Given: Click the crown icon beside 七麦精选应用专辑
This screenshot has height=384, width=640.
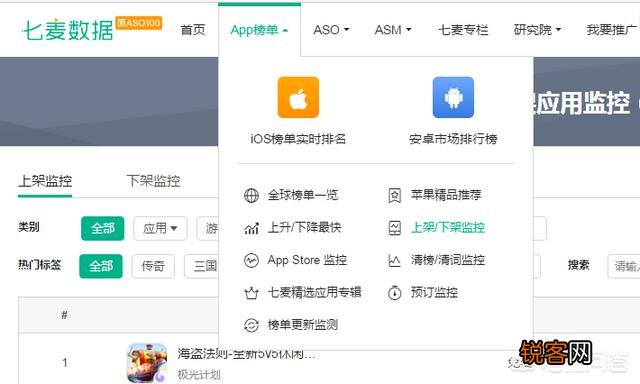Looking at the screenshot, I should (251, 293).
